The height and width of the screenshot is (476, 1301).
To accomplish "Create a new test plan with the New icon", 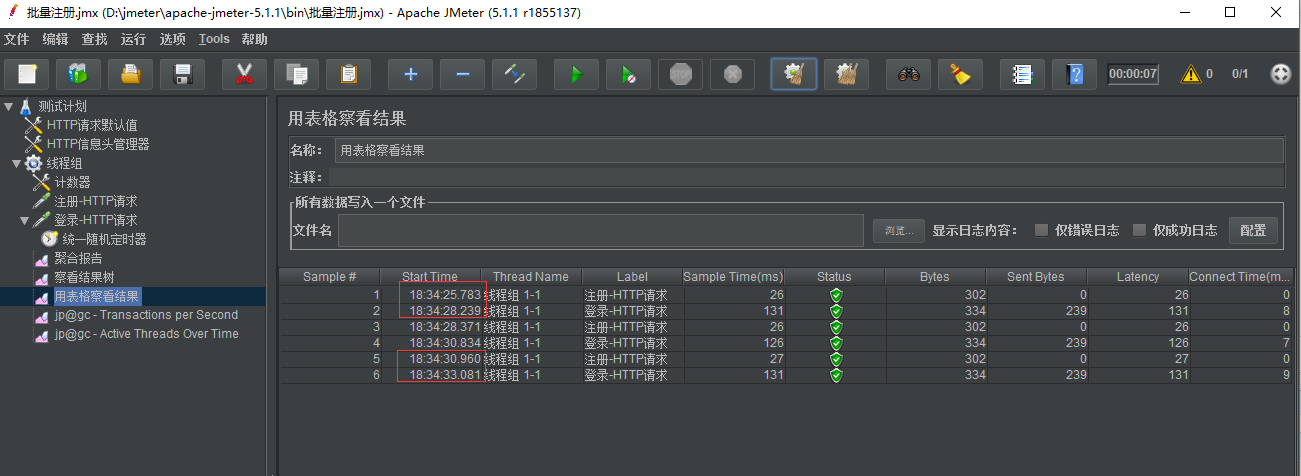I will 27,74.
